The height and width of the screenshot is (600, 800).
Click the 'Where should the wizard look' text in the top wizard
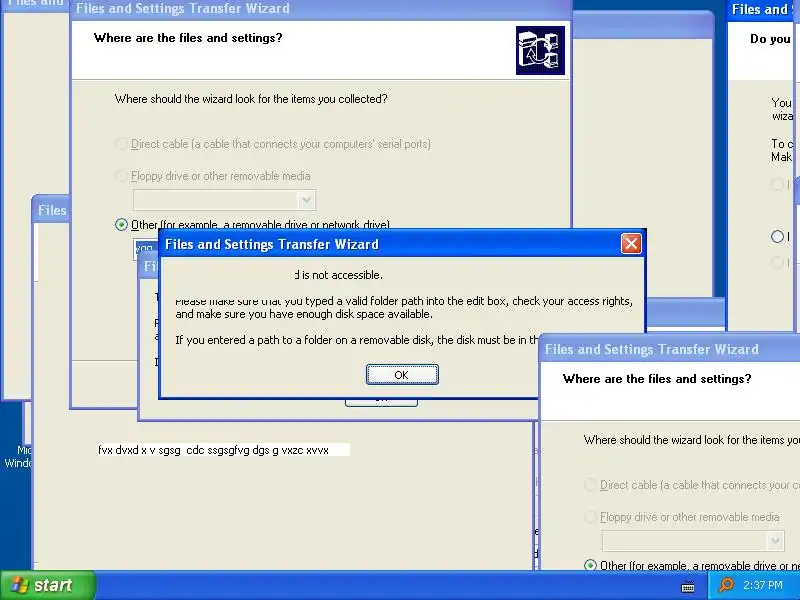coord(251,98)
